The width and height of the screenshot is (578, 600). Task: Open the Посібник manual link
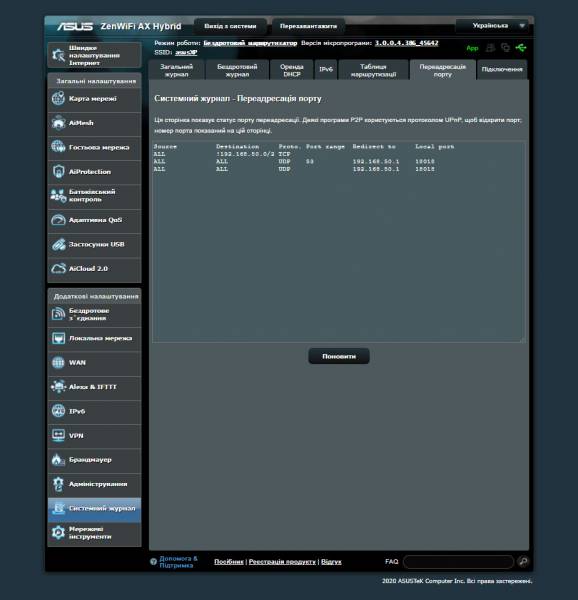[229, 562]
